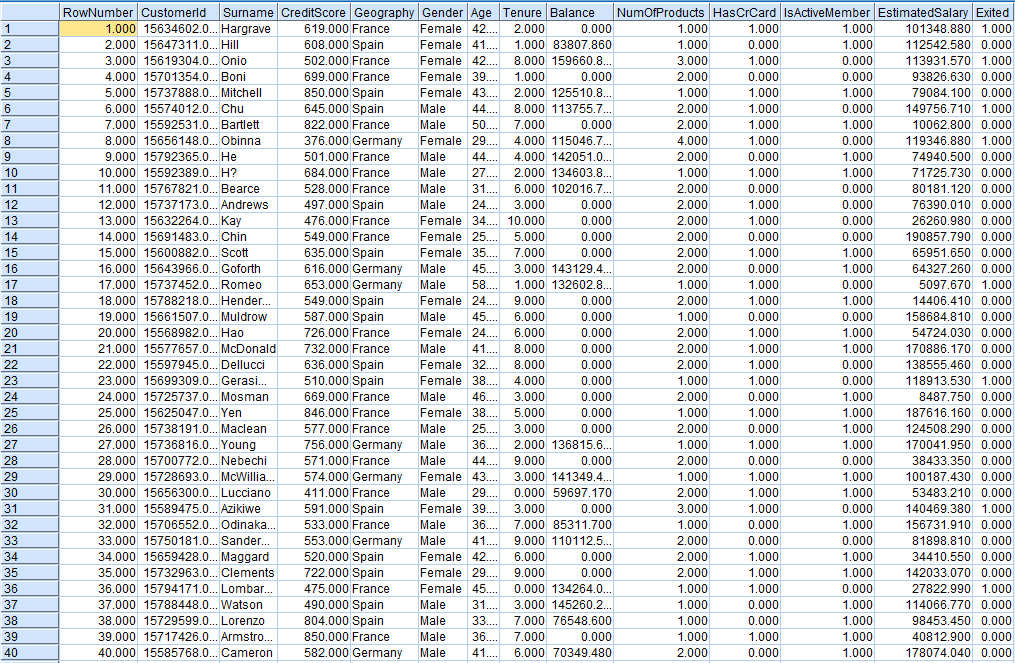
Task: Click the RowNumber column header
Action: pos(98,13)
